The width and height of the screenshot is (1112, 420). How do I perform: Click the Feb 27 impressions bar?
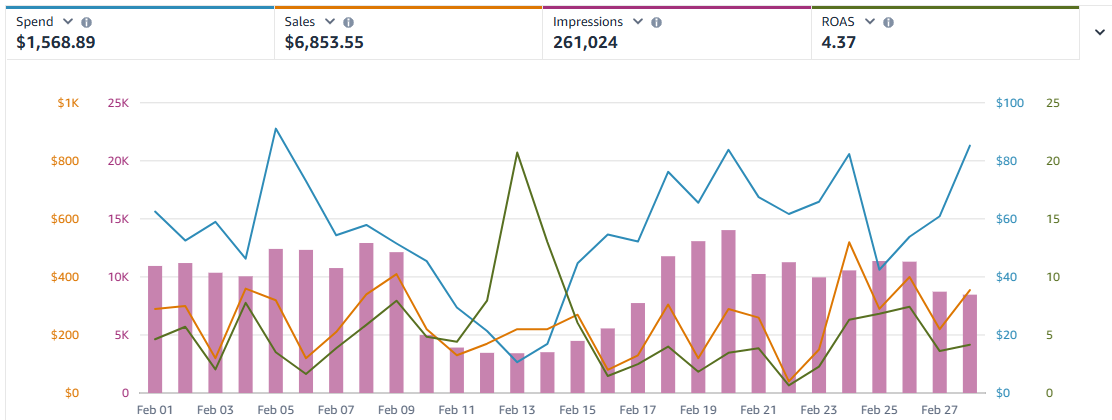[940, 343]
